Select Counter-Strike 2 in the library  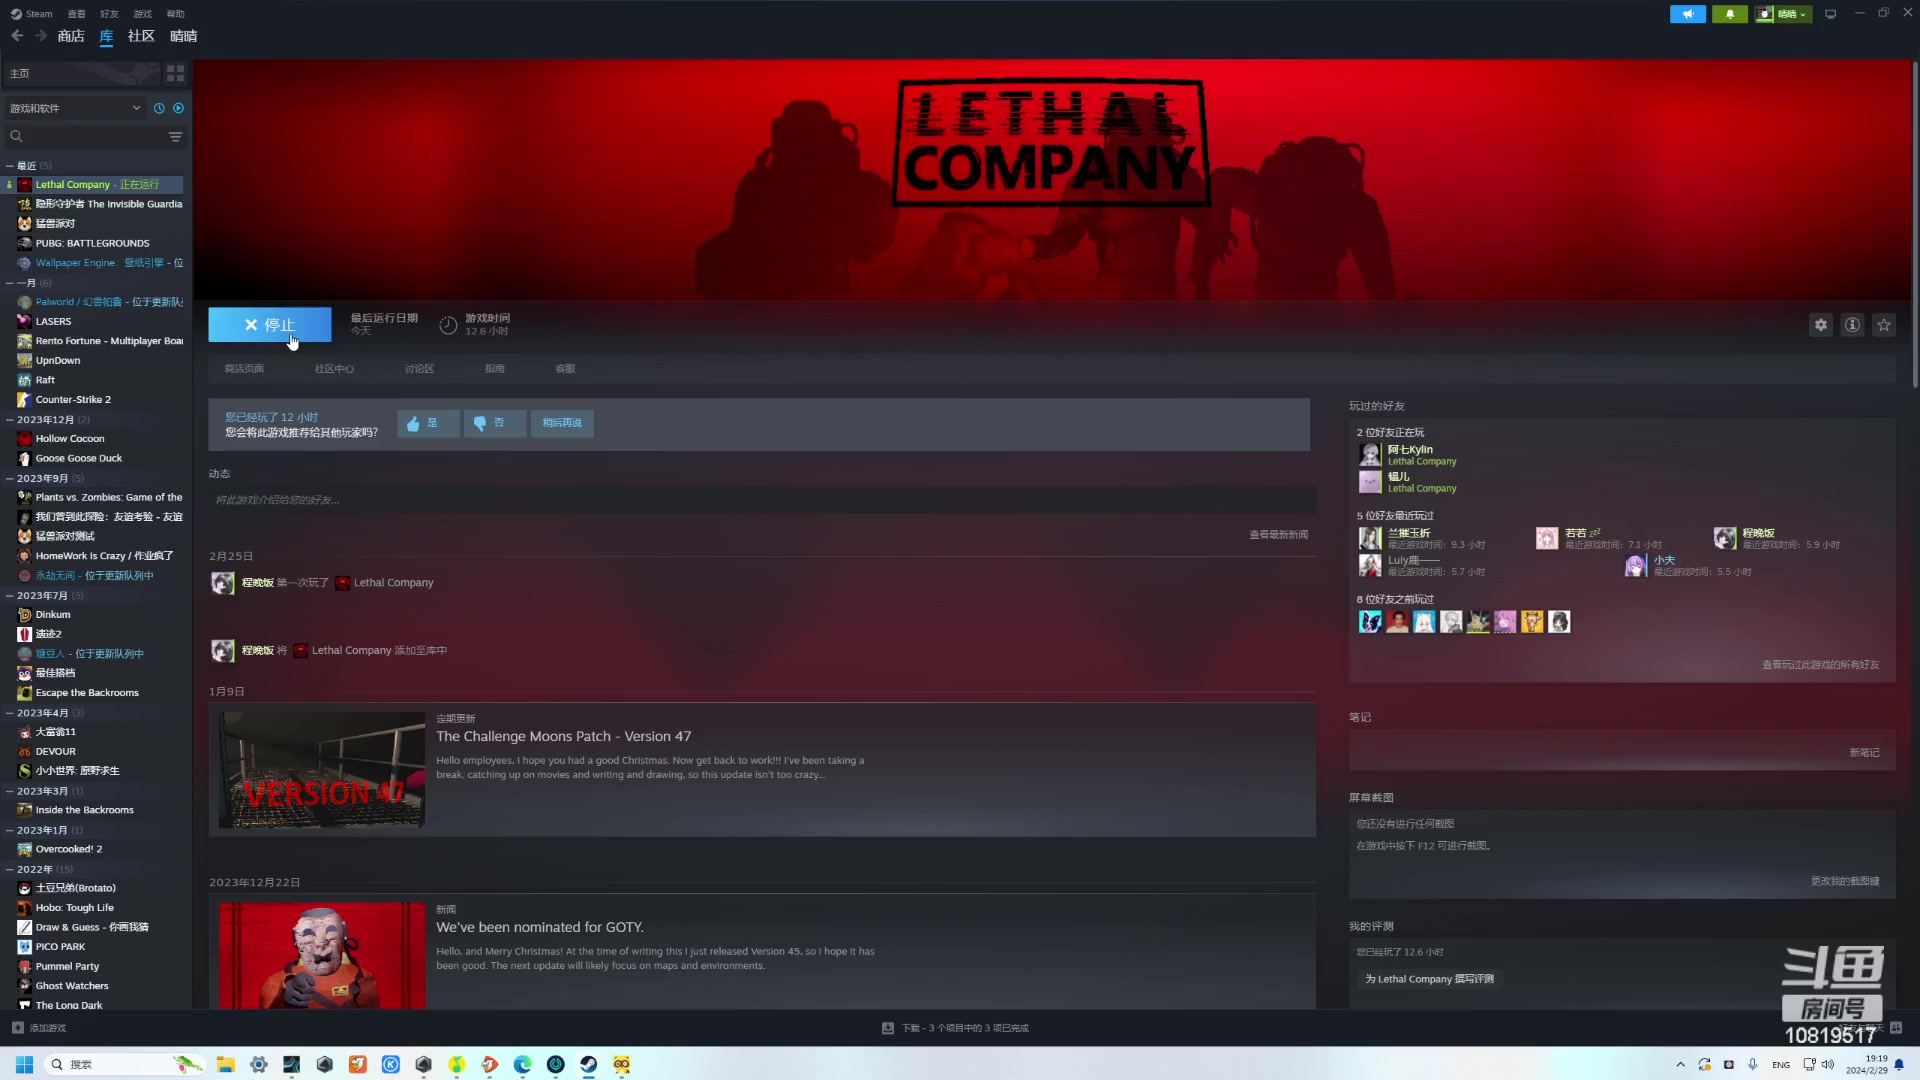pos(73,400)
